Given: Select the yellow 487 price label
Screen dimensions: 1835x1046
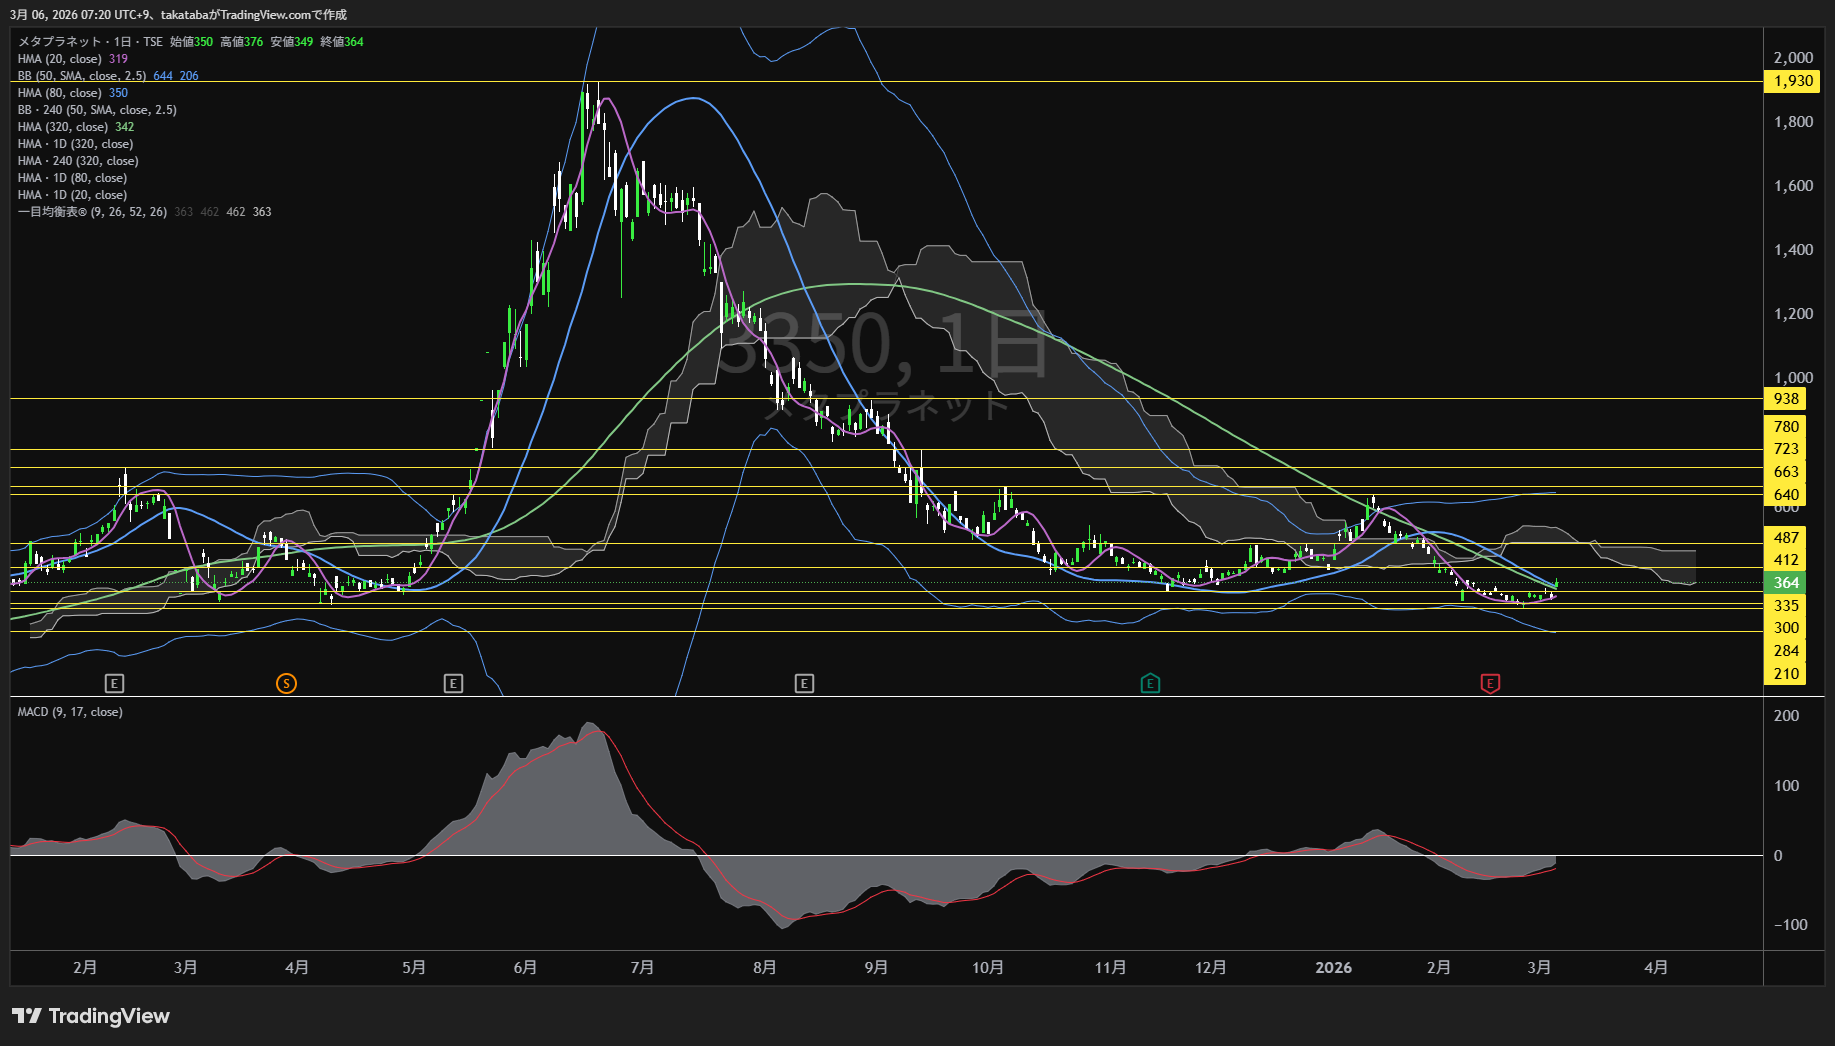Looking at the screenshot, I should click(x=1786, y=538).
